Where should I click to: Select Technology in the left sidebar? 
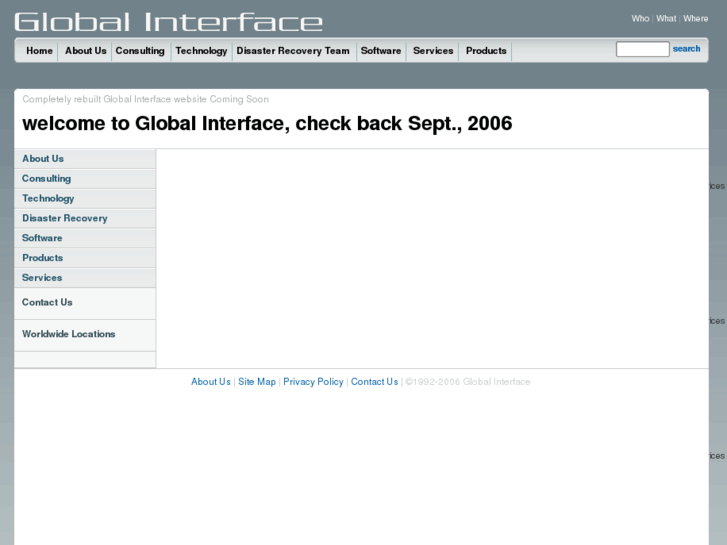point(85,199)
